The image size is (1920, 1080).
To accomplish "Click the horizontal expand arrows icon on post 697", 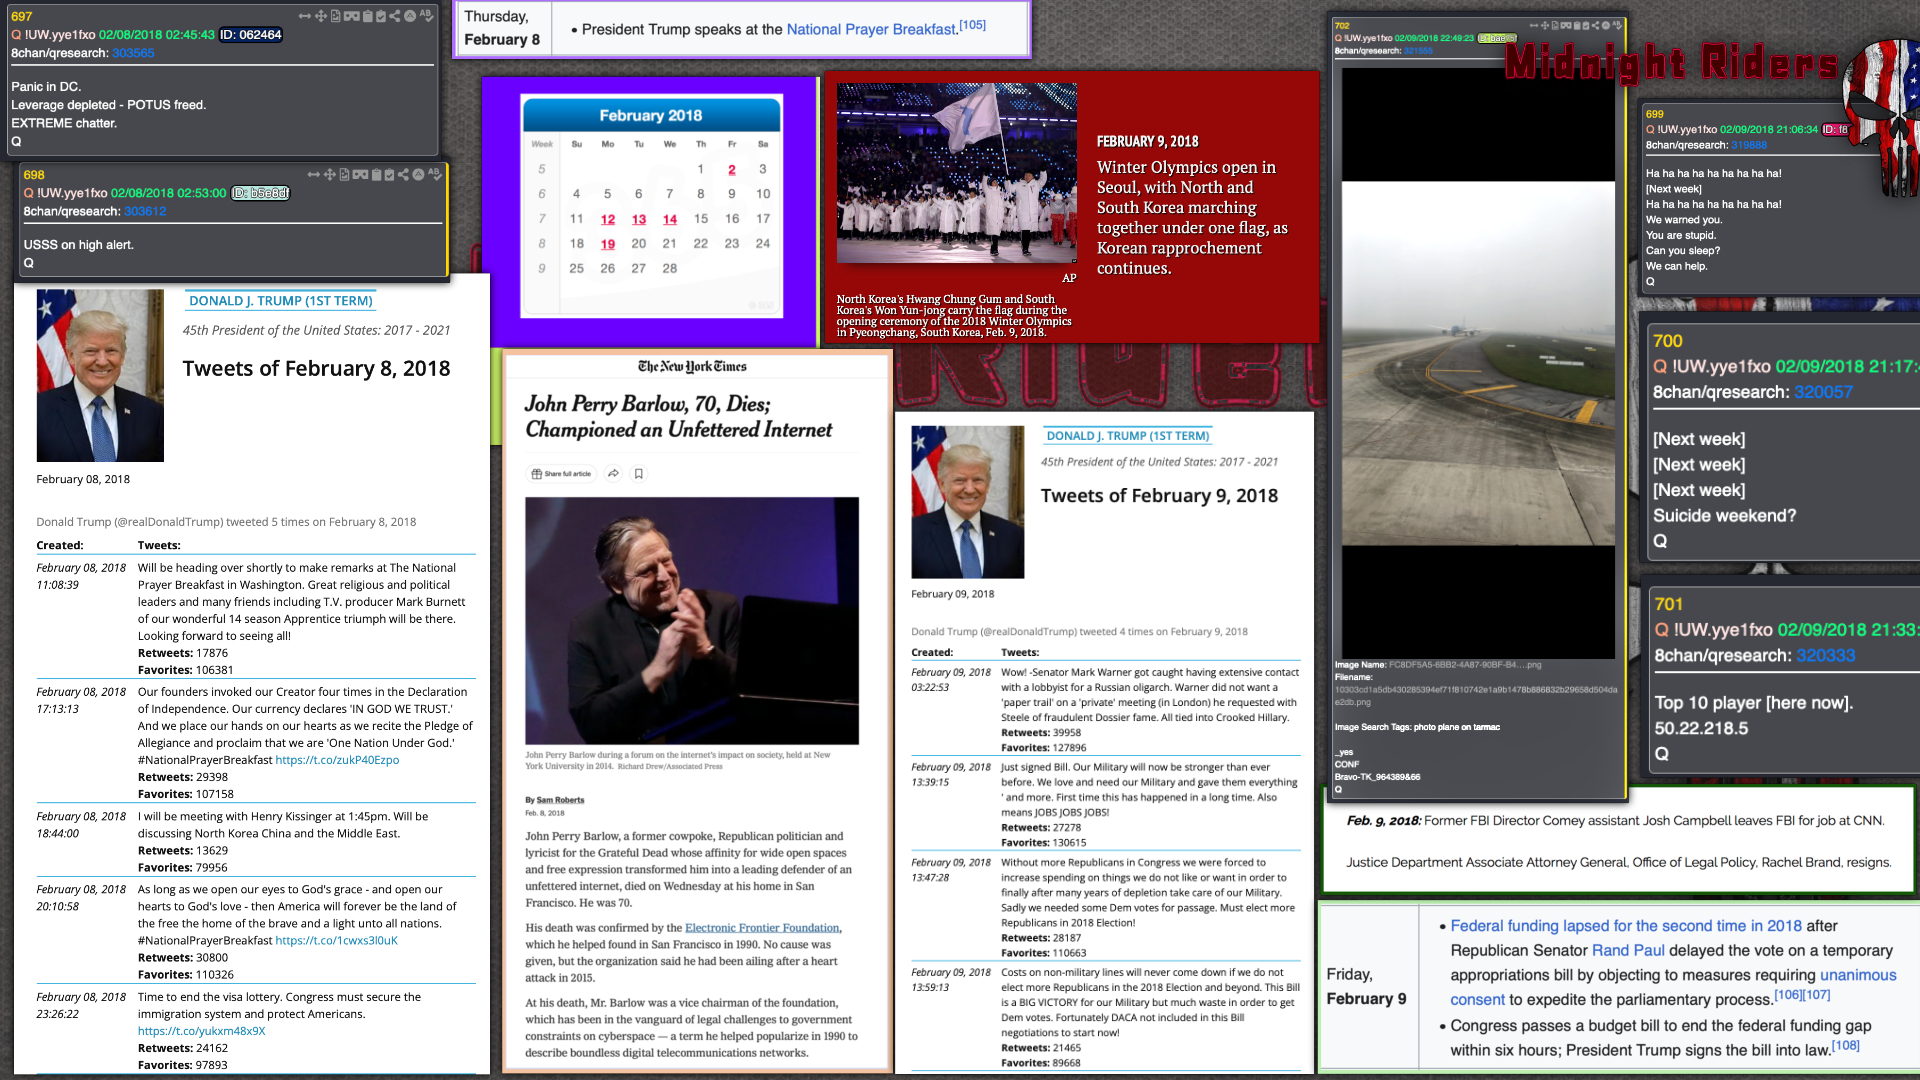I will 305,16.
